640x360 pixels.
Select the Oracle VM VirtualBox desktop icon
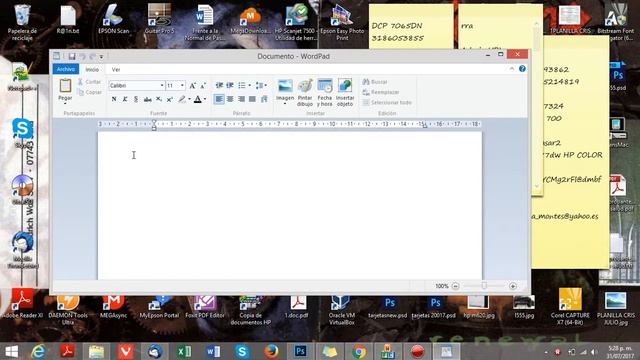342,311
